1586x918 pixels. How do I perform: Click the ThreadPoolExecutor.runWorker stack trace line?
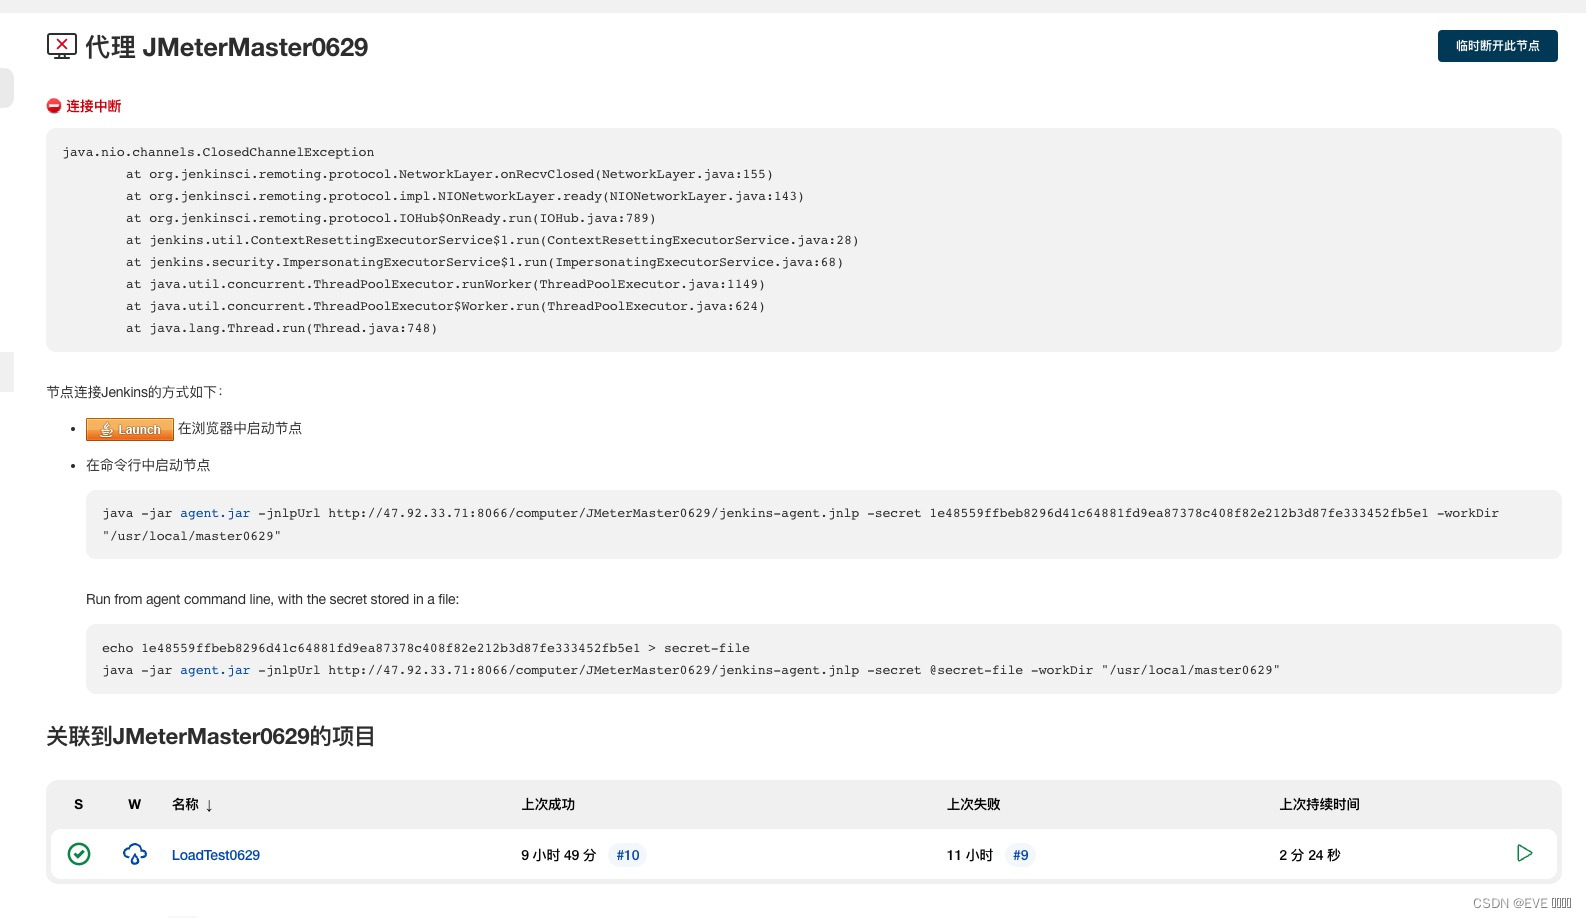(445, 284)
